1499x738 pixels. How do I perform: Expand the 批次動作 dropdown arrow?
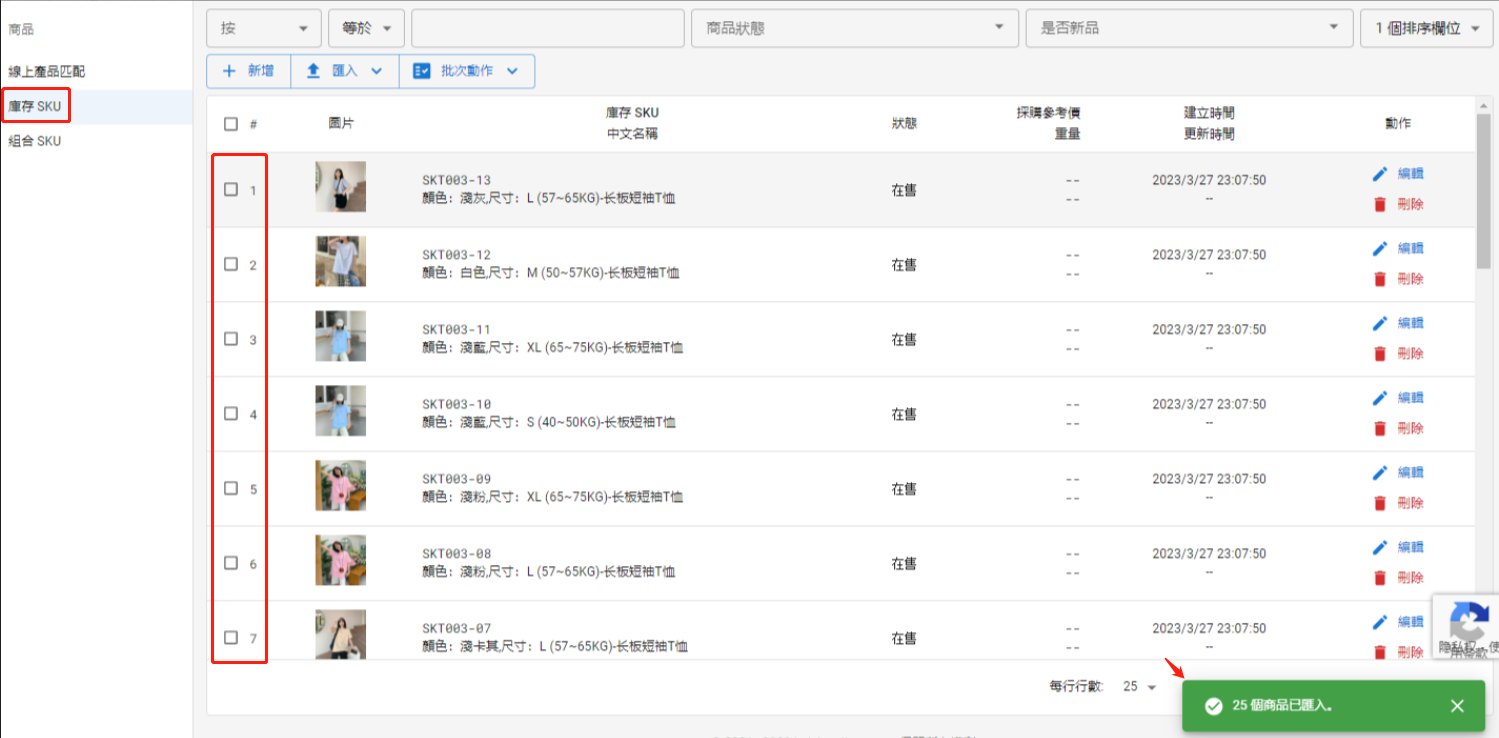click(x=512, y=71)
